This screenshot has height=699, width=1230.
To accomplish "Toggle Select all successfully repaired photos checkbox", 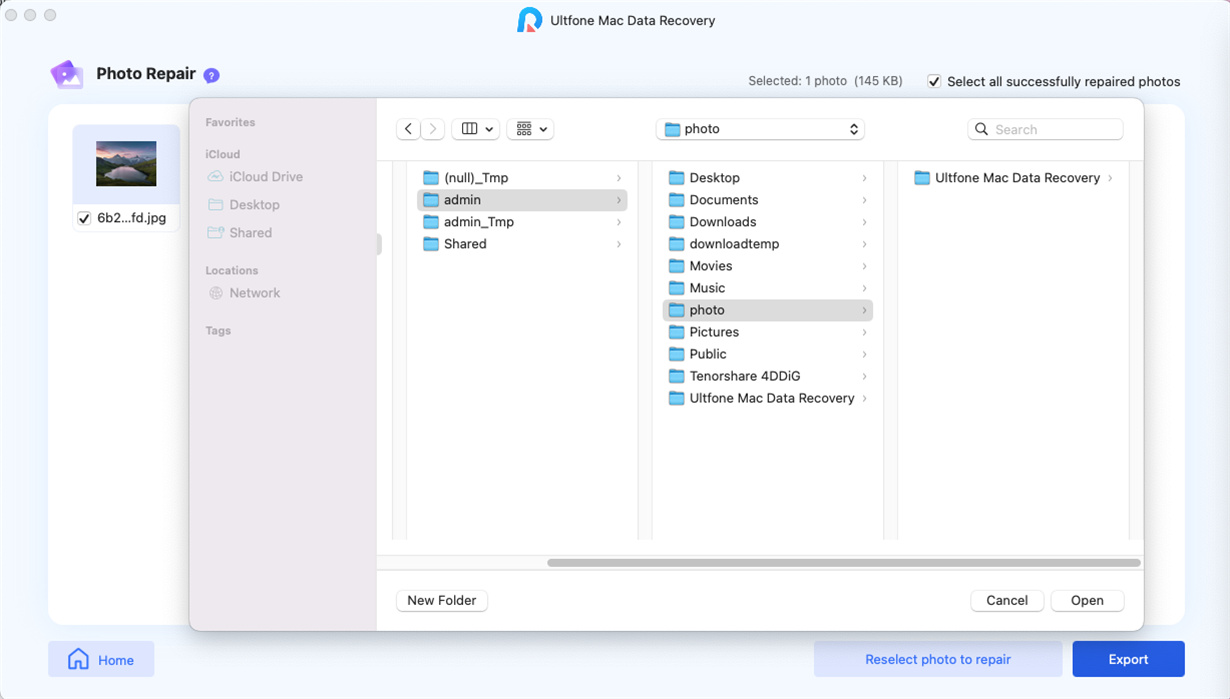I will [x=934, y=81].
